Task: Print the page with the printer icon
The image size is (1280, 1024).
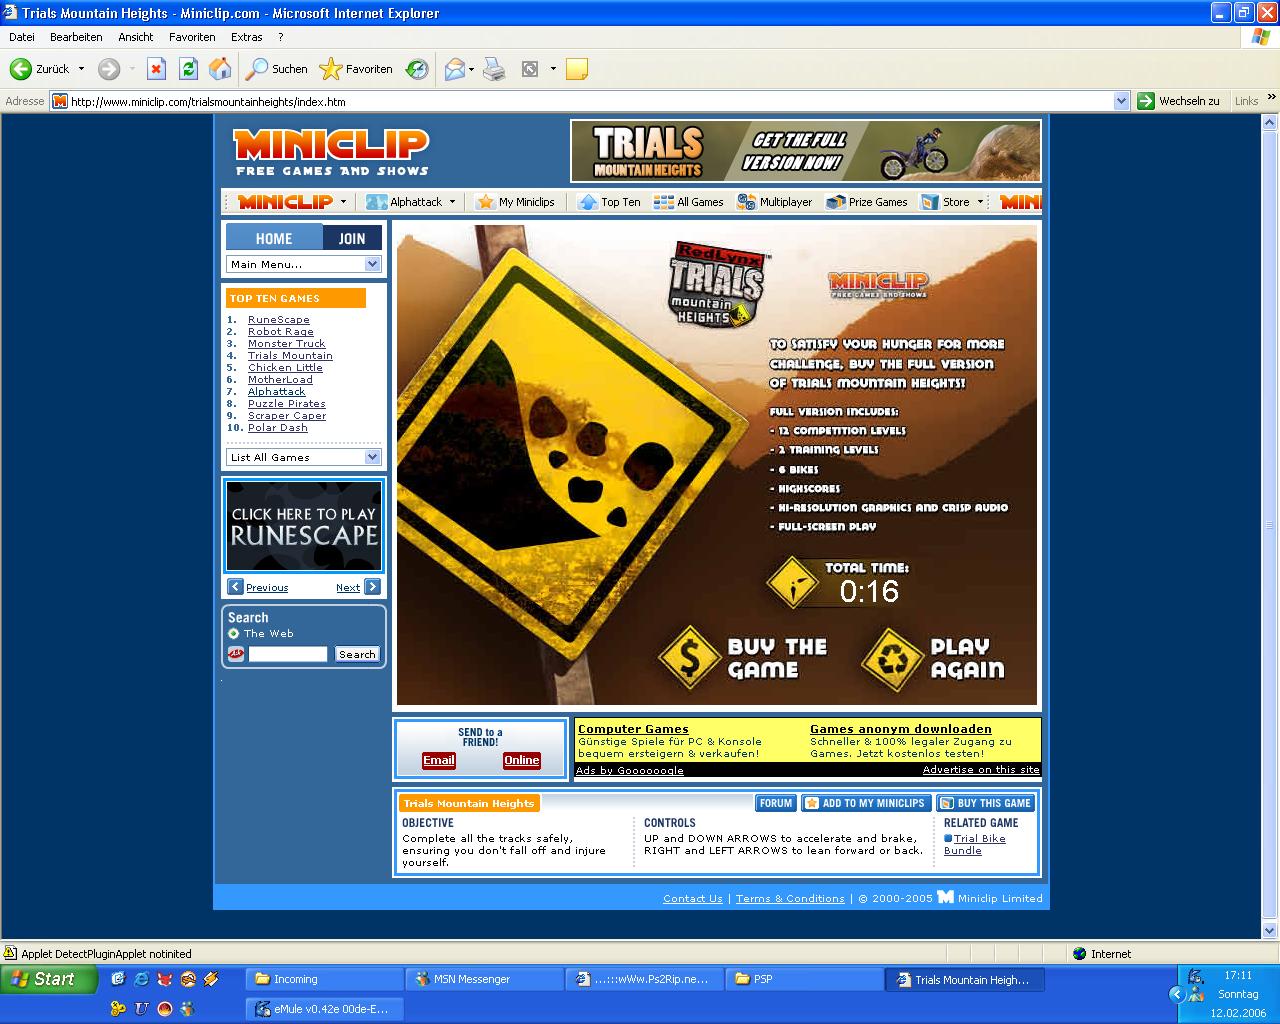Action: [494, 69]
